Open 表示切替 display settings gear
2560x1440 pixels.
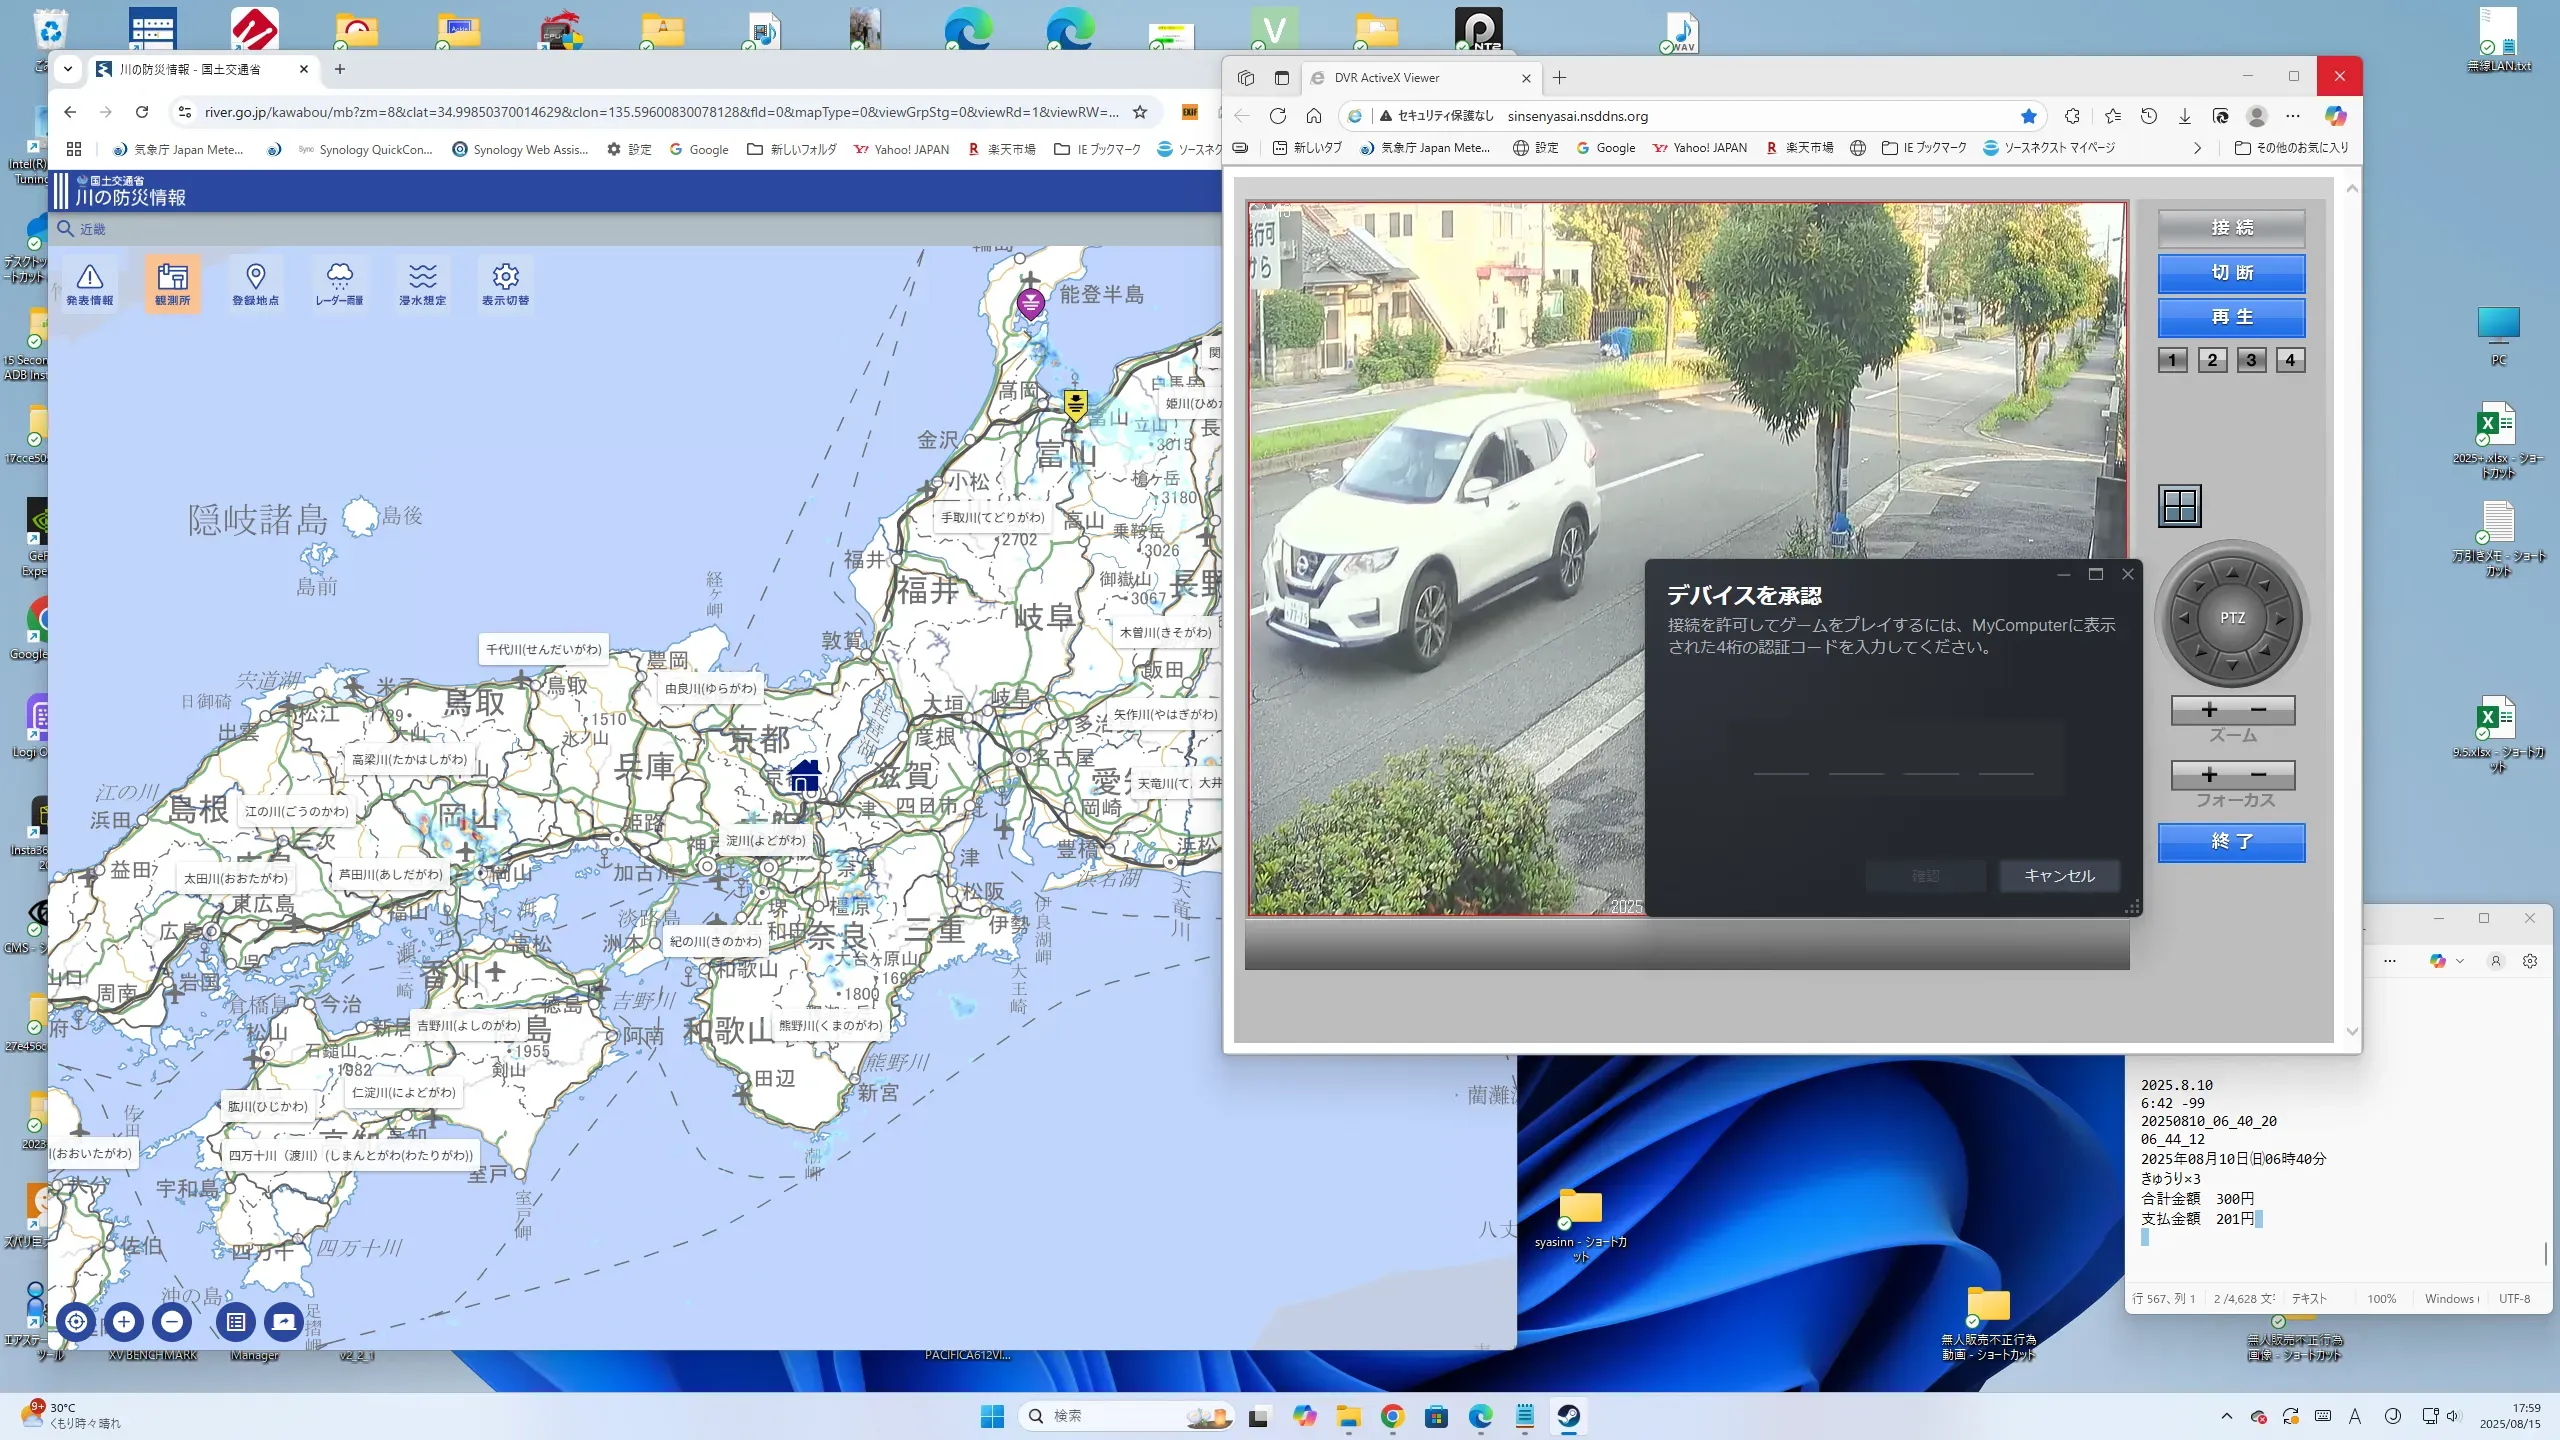tap(505, 283)
